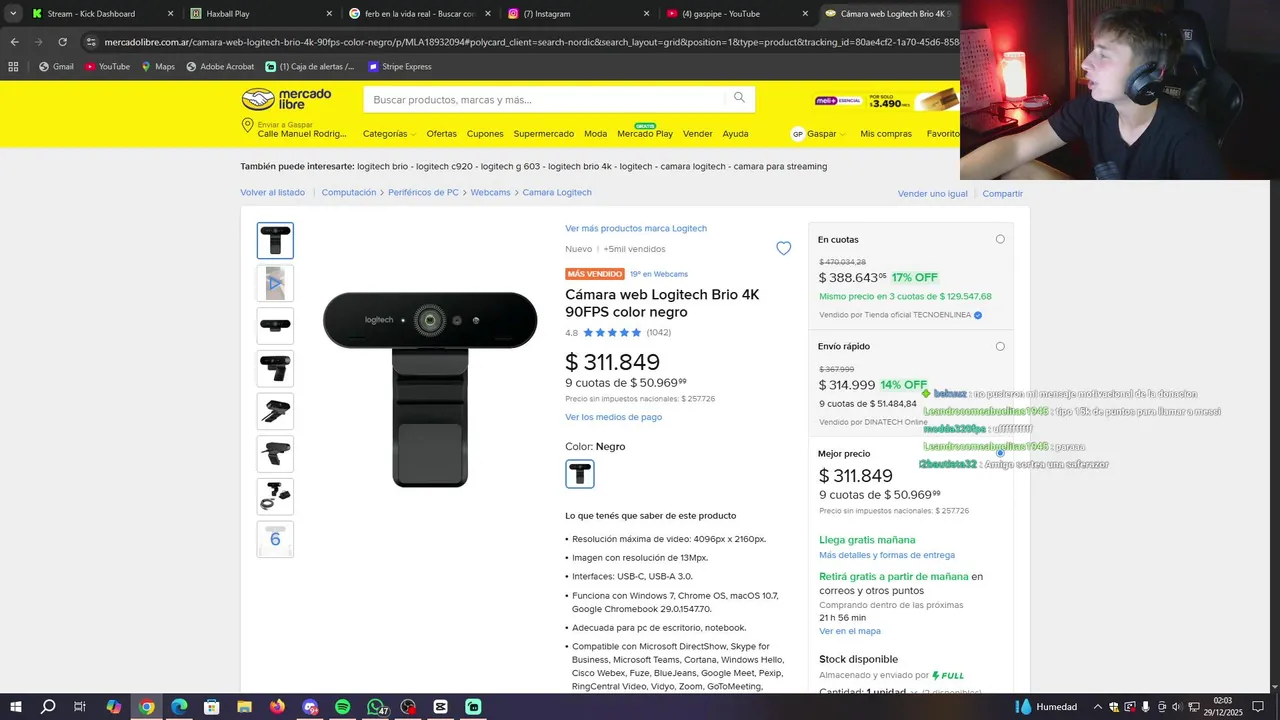Viewport: 1280px width, 720px height.
Task: Open CapCut from the taskbar
Action: point(440,707)
